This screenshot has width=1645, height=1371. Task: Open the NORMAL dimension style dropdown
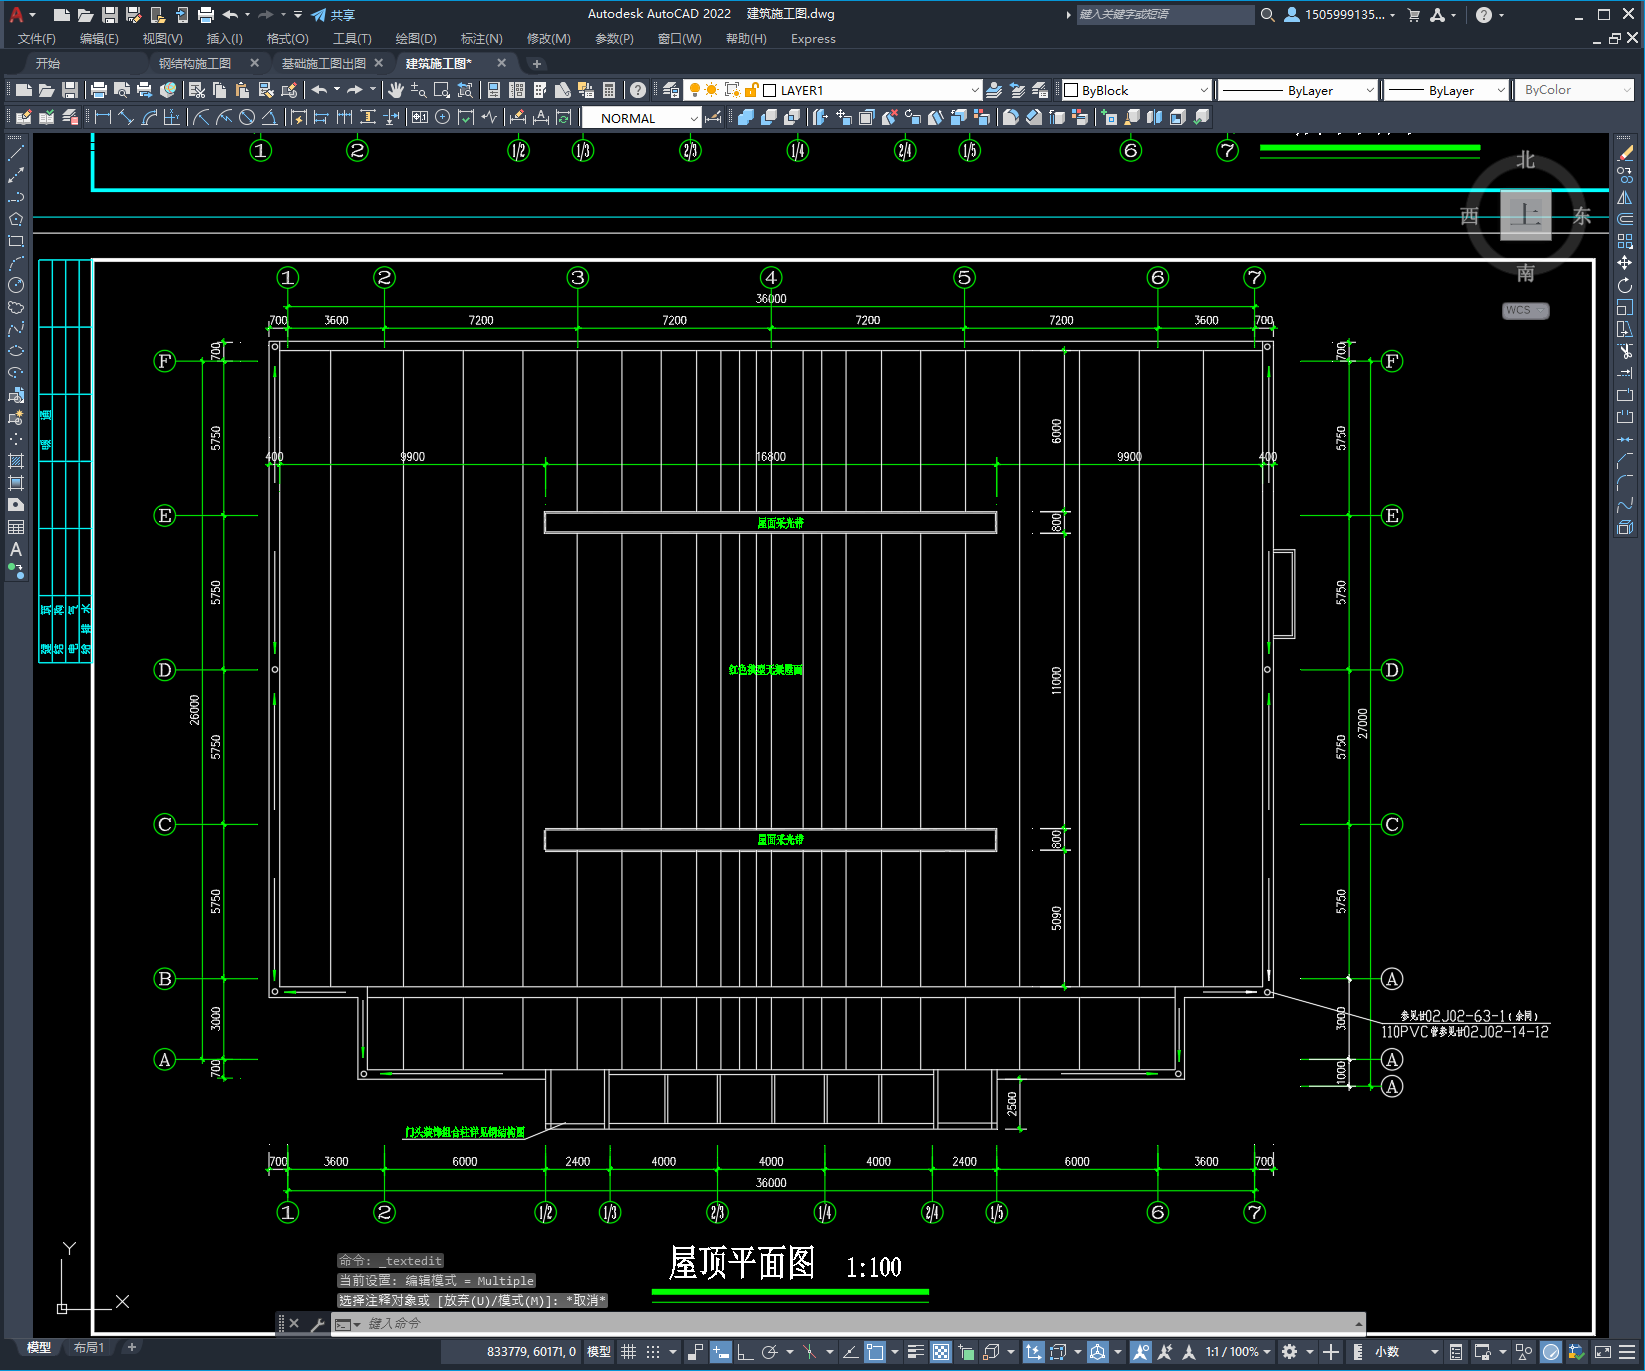[x=641, y=118]
